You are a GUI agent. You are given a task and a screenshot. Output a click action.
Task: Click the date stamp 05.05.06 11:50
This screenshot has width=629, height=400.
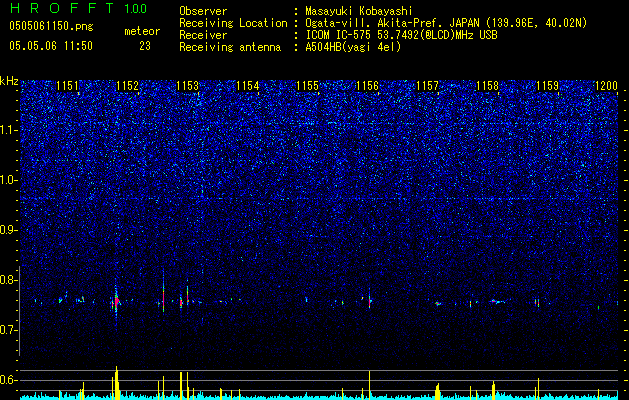(x=51, y=46)
